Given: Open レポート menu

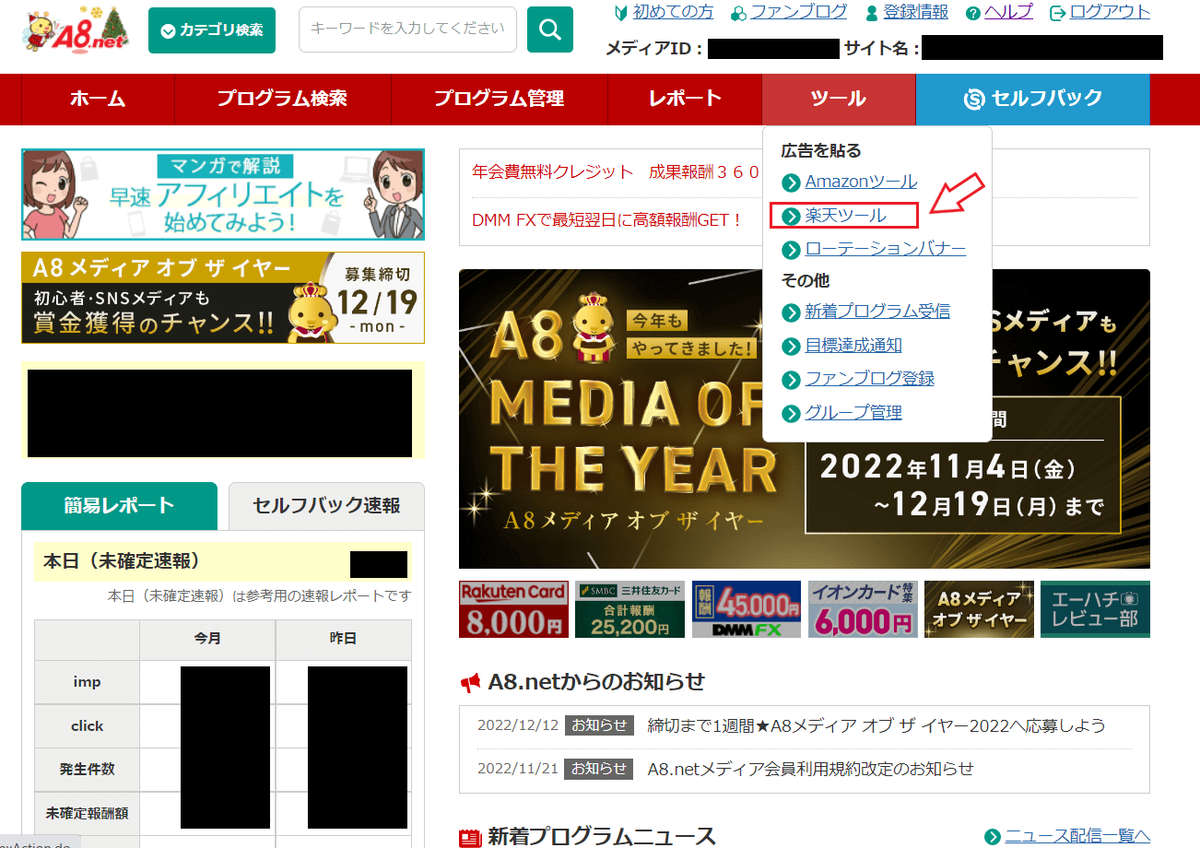Looking at the screenshot, I should click(685, 98).
